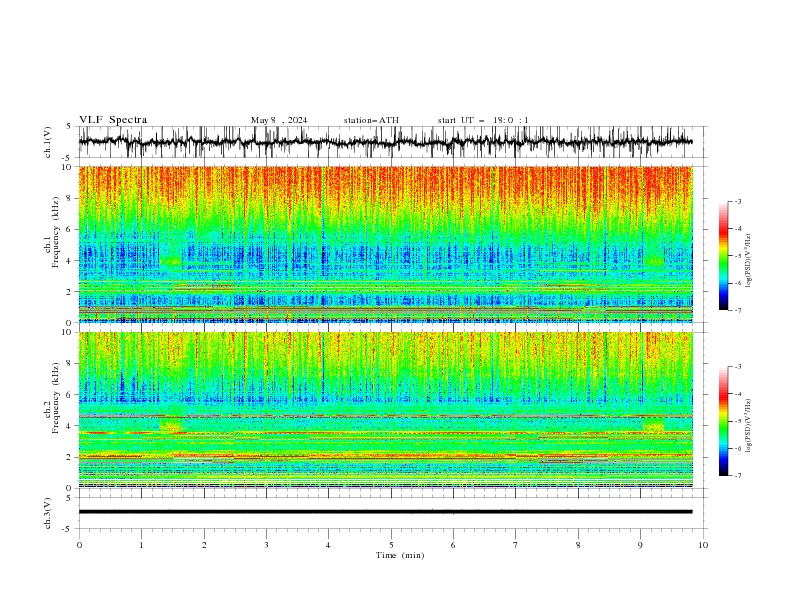Click the time axis tick label "8"
This screenshot has width=792, height=612.
pyautogui.click(x=578, y=545)
